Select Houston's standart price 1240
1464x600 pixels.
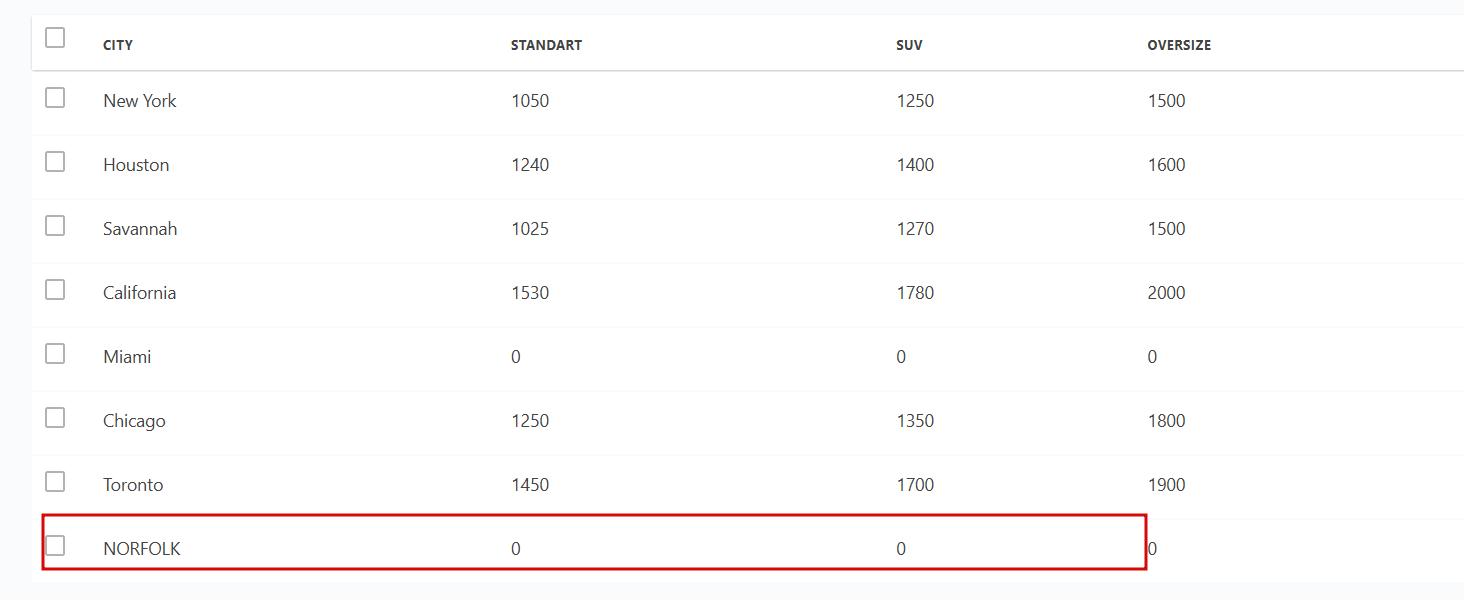click(x=530, y=165)
